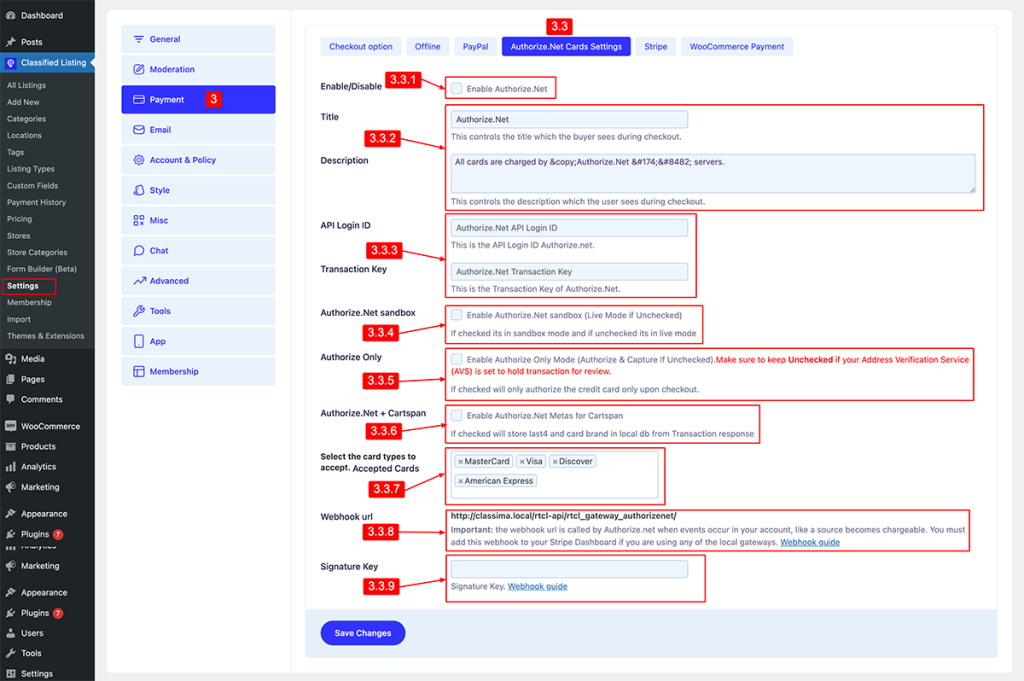Click the Style paint icon
The height and width of the screenshot is (681, 1024).
pos(138,190)
